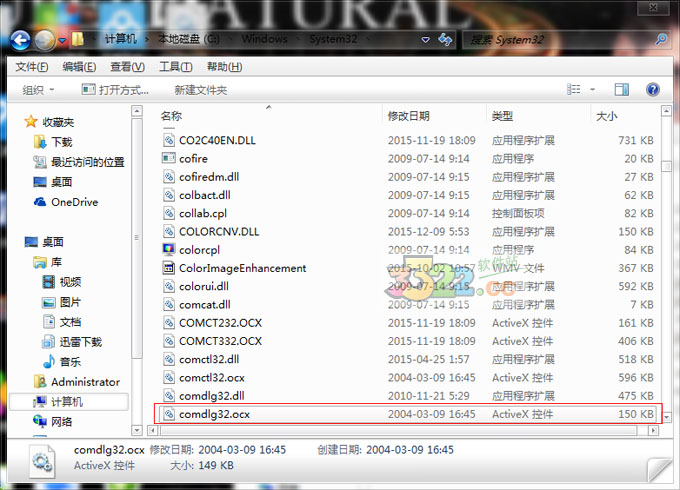Select the cofire application icon
This screenshot has height=490, width=680.
tap(169, 158)
